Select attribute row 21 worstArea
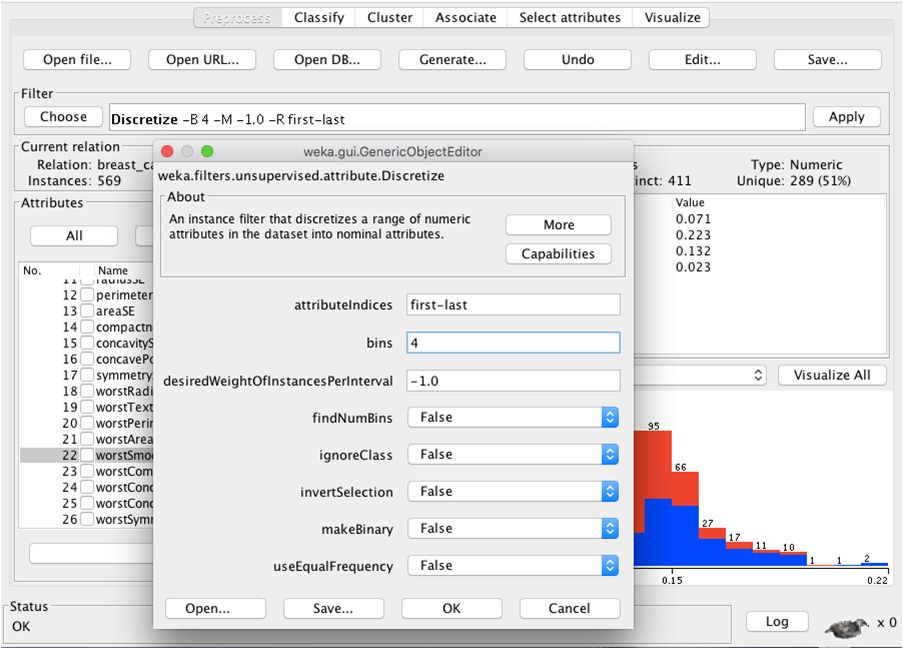 point(86,439)
